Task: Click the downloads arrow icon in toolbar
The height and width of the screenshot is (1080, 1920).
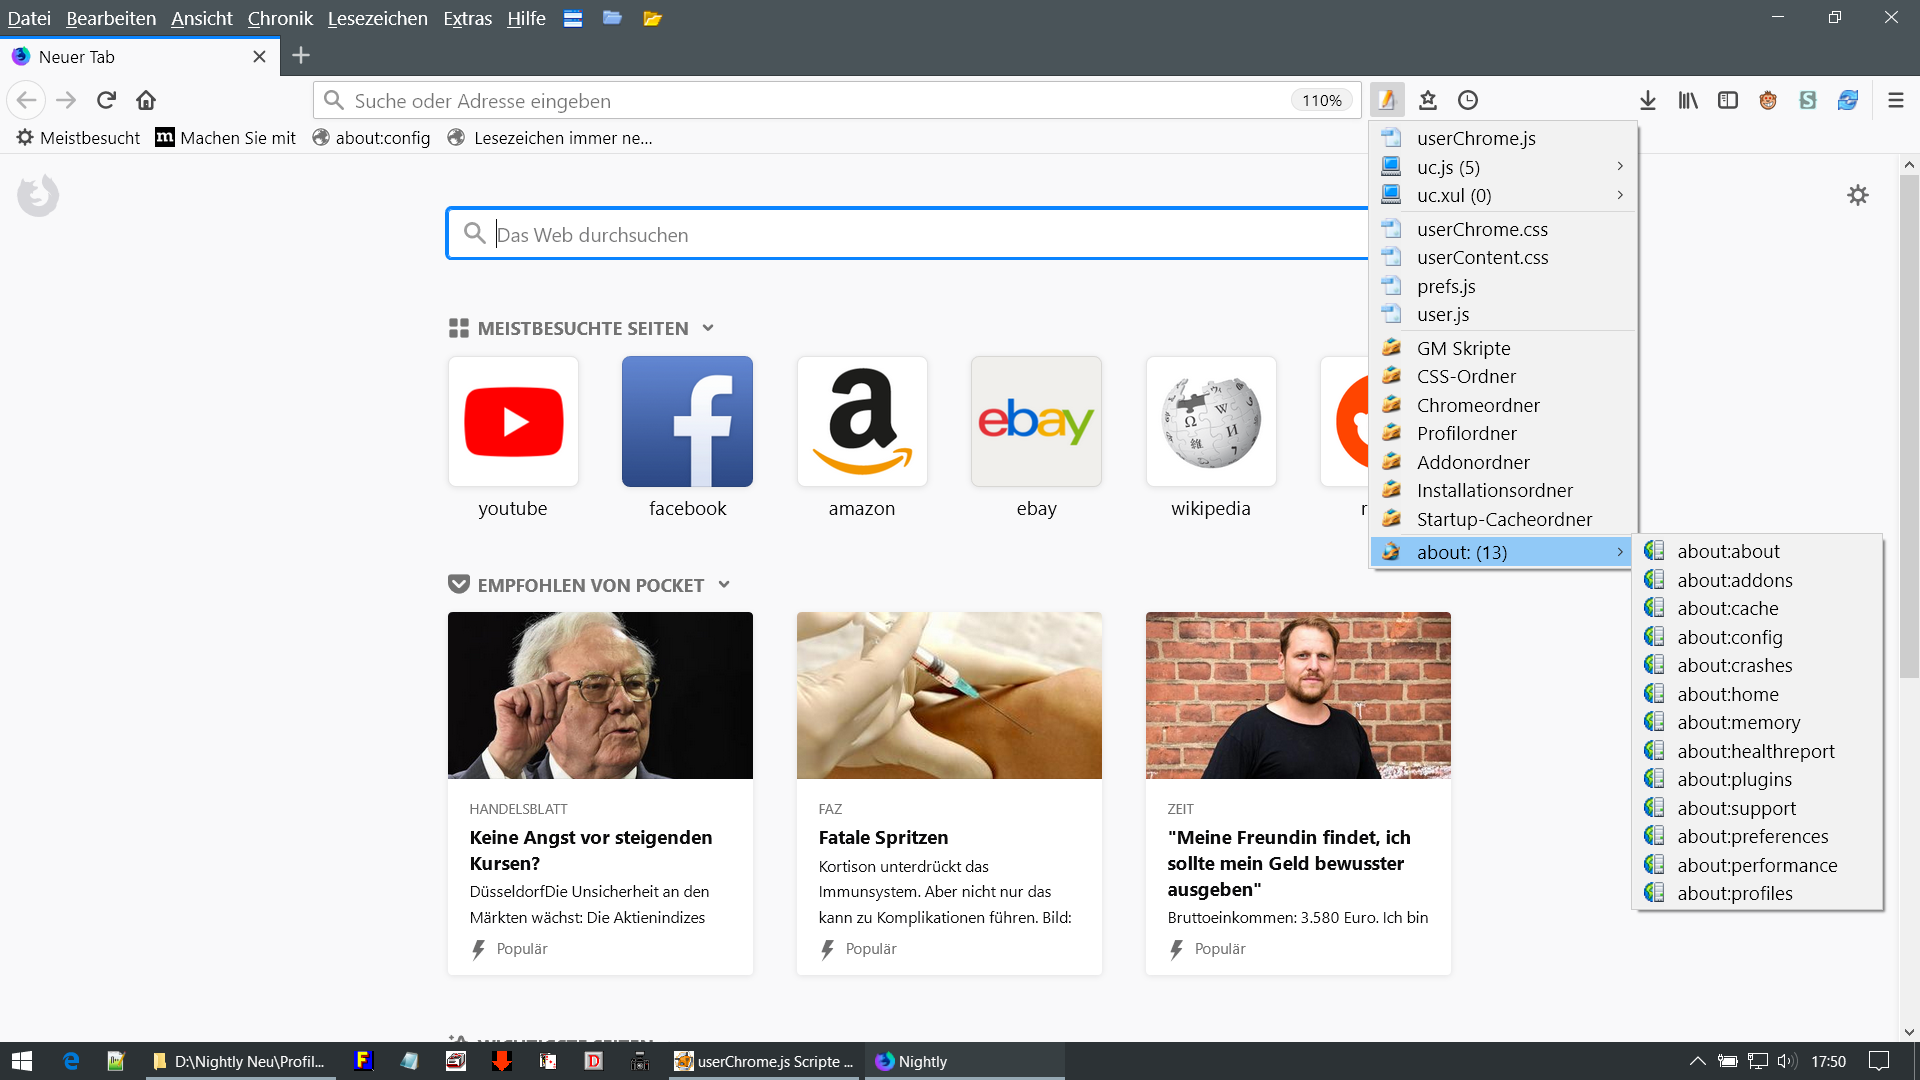Action: click(1648, 100)
